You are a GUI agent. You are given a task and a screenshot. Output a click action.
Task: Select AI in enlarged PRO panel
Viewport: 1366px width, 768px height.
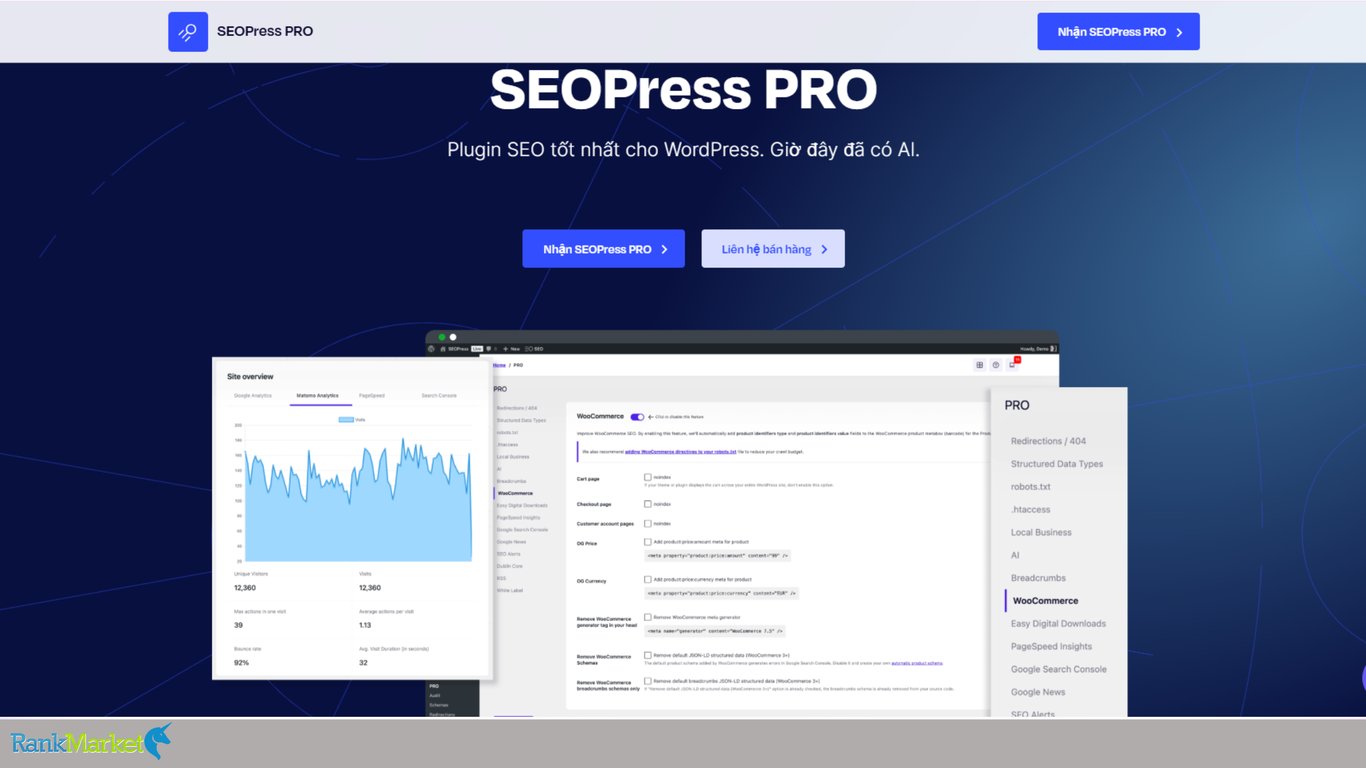pyautogui.click(x=1015, y=555)
